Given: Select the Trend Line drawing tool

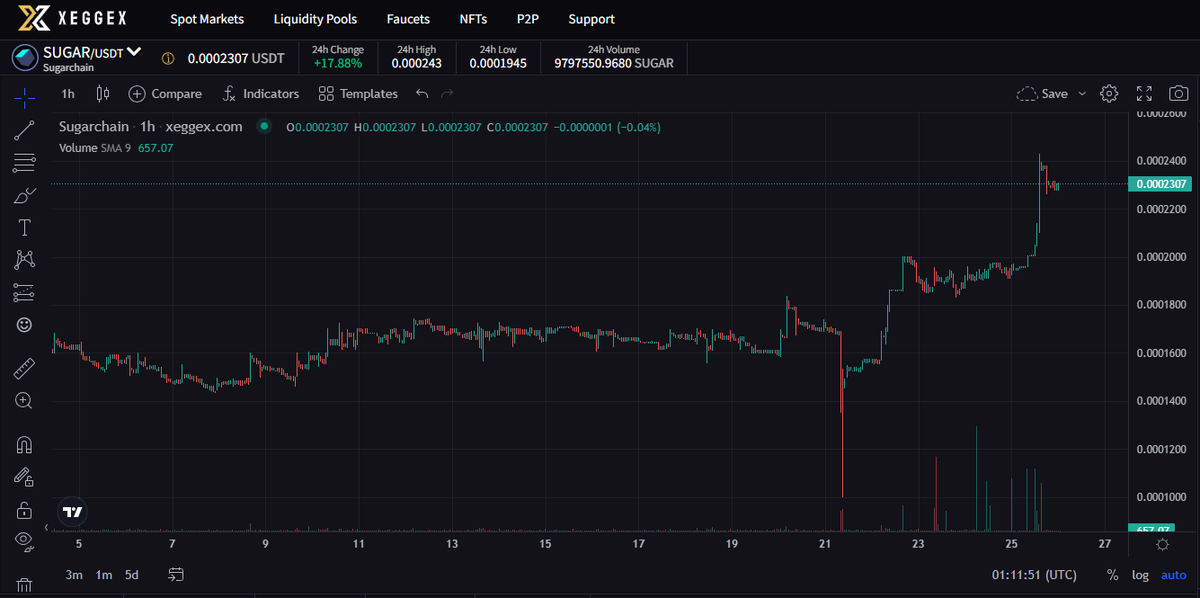Looking at the screenshot, I should coord(24,130).
